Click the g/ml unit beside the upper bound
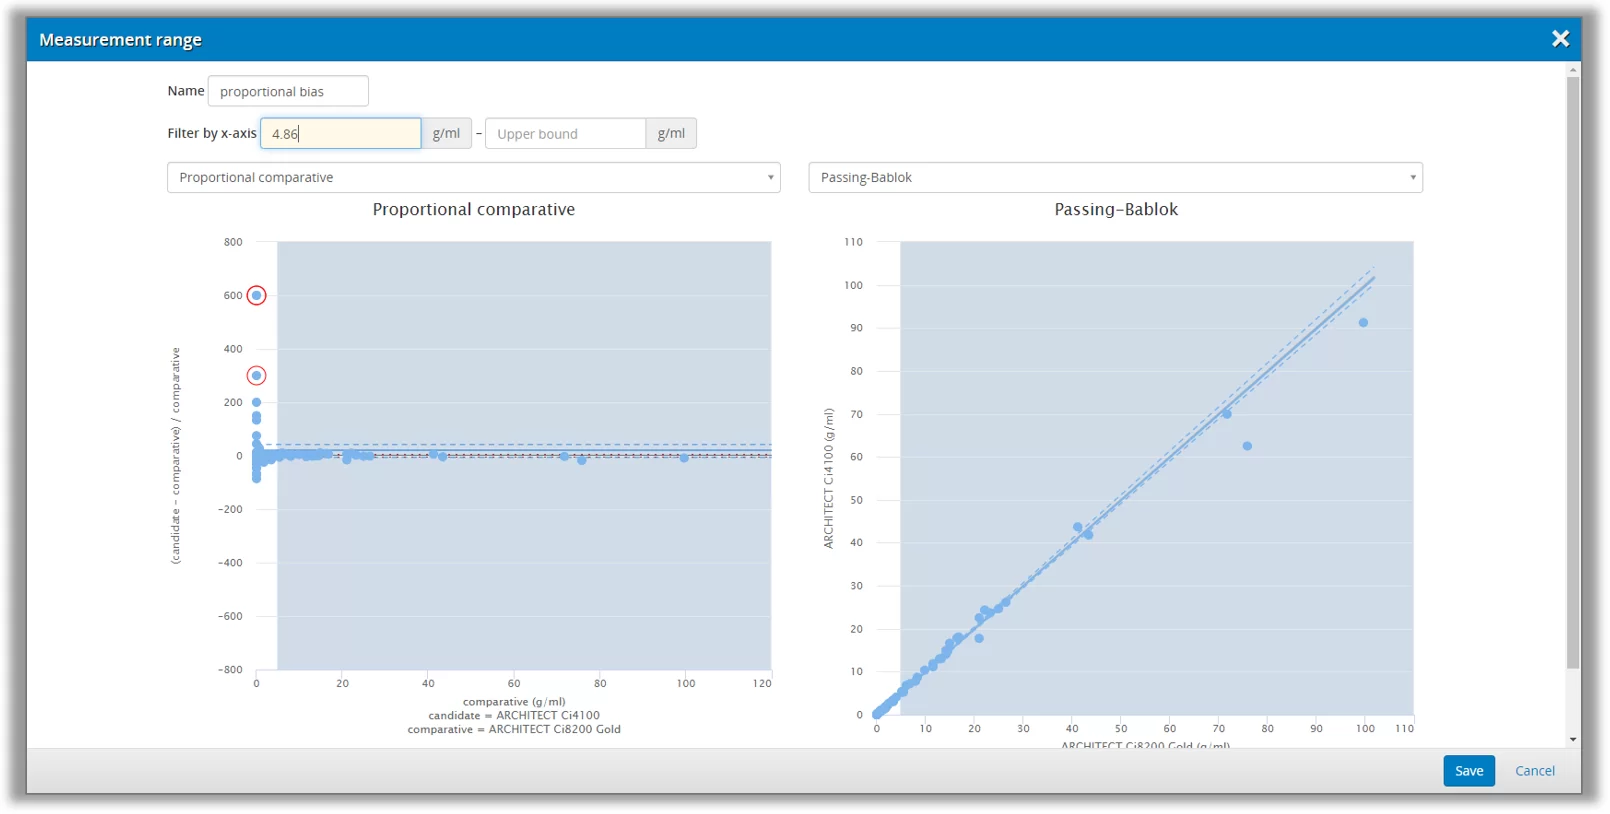This screenshot has width=1610, height=814. 671,134
